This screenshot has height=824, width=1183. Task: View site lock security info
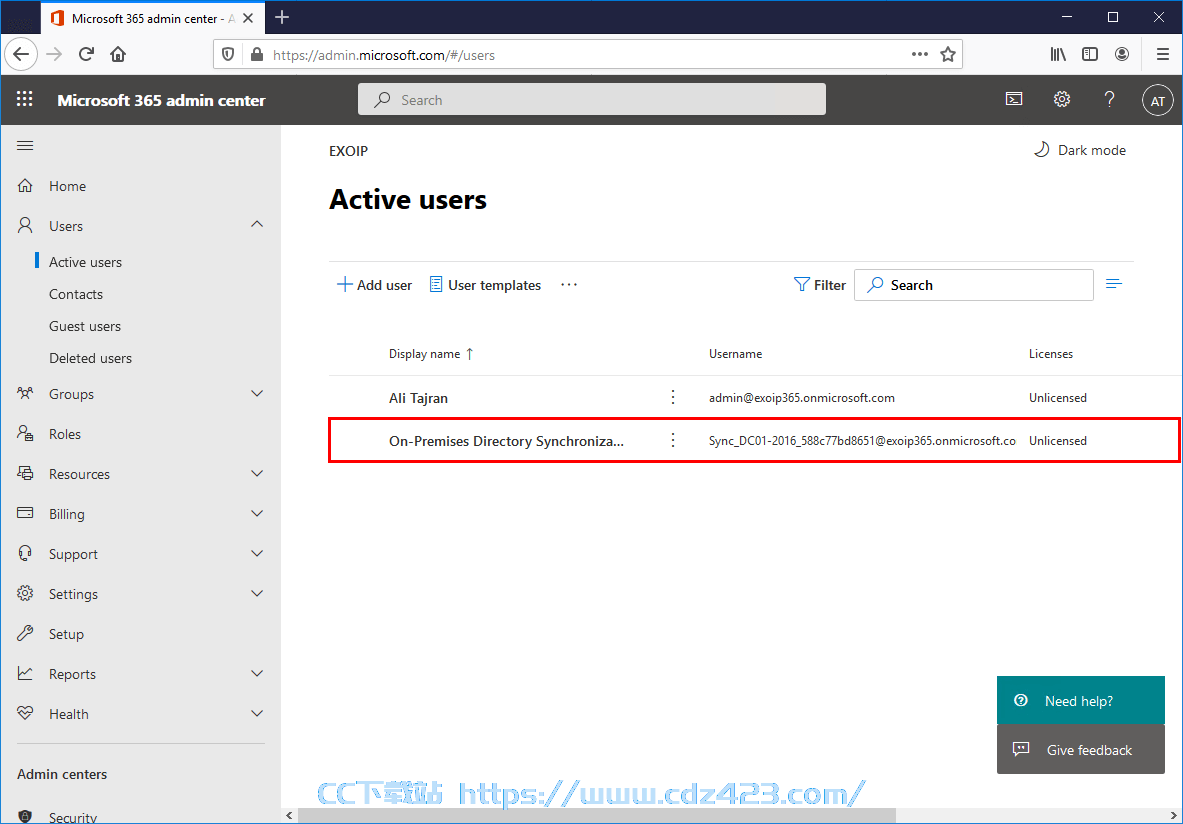(x=257, y=54)
